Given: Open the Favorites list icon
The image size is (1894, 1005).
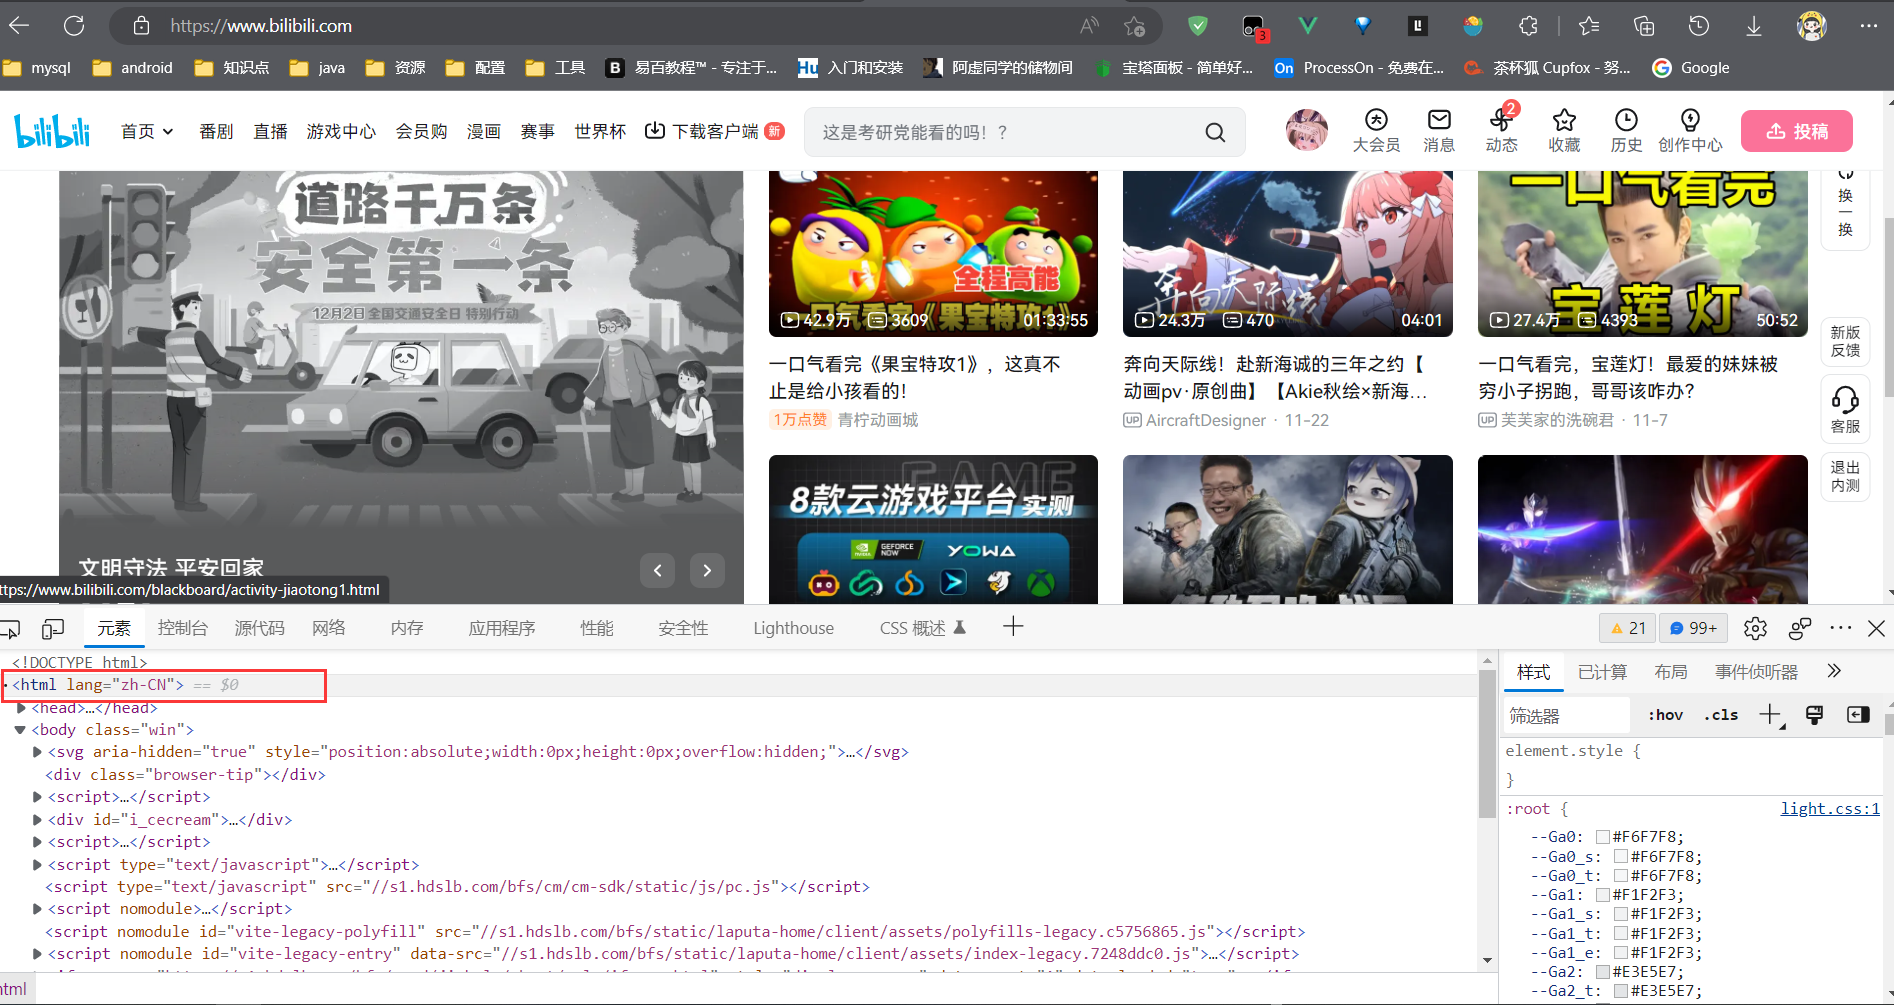Looking at the screenshot, I should click(1589, 26).
